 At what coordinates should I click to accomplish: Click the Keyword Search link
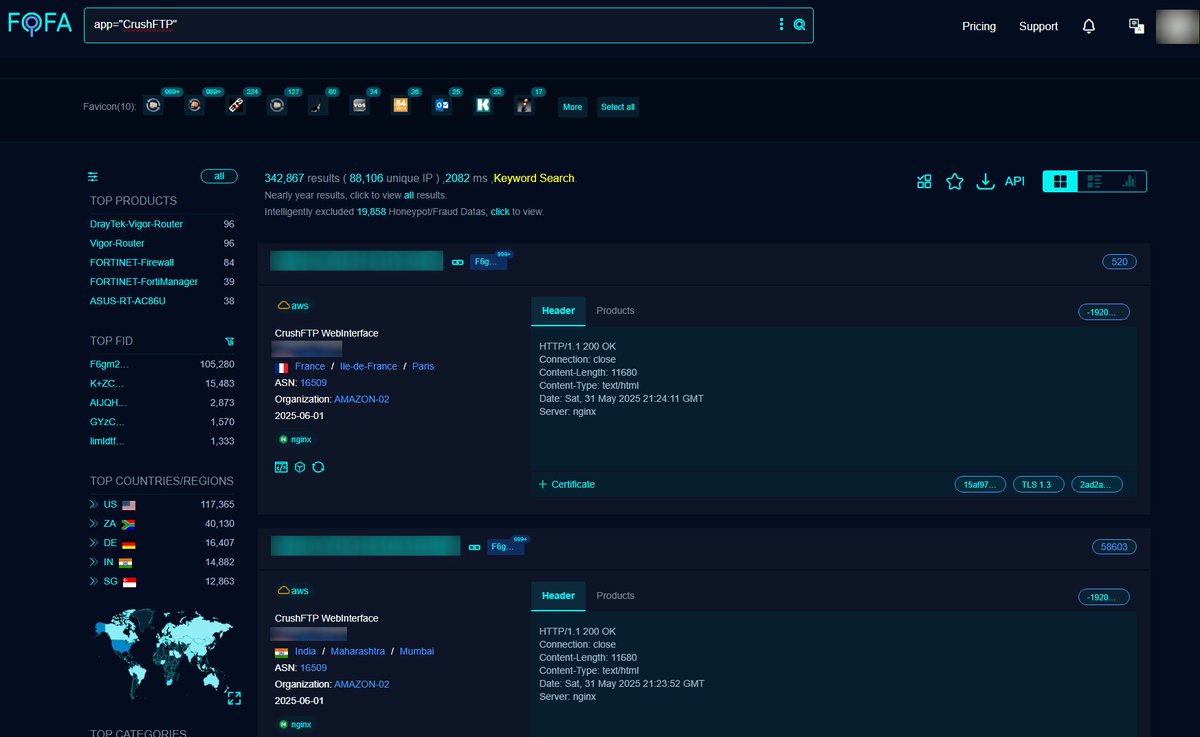pos(534,178)
